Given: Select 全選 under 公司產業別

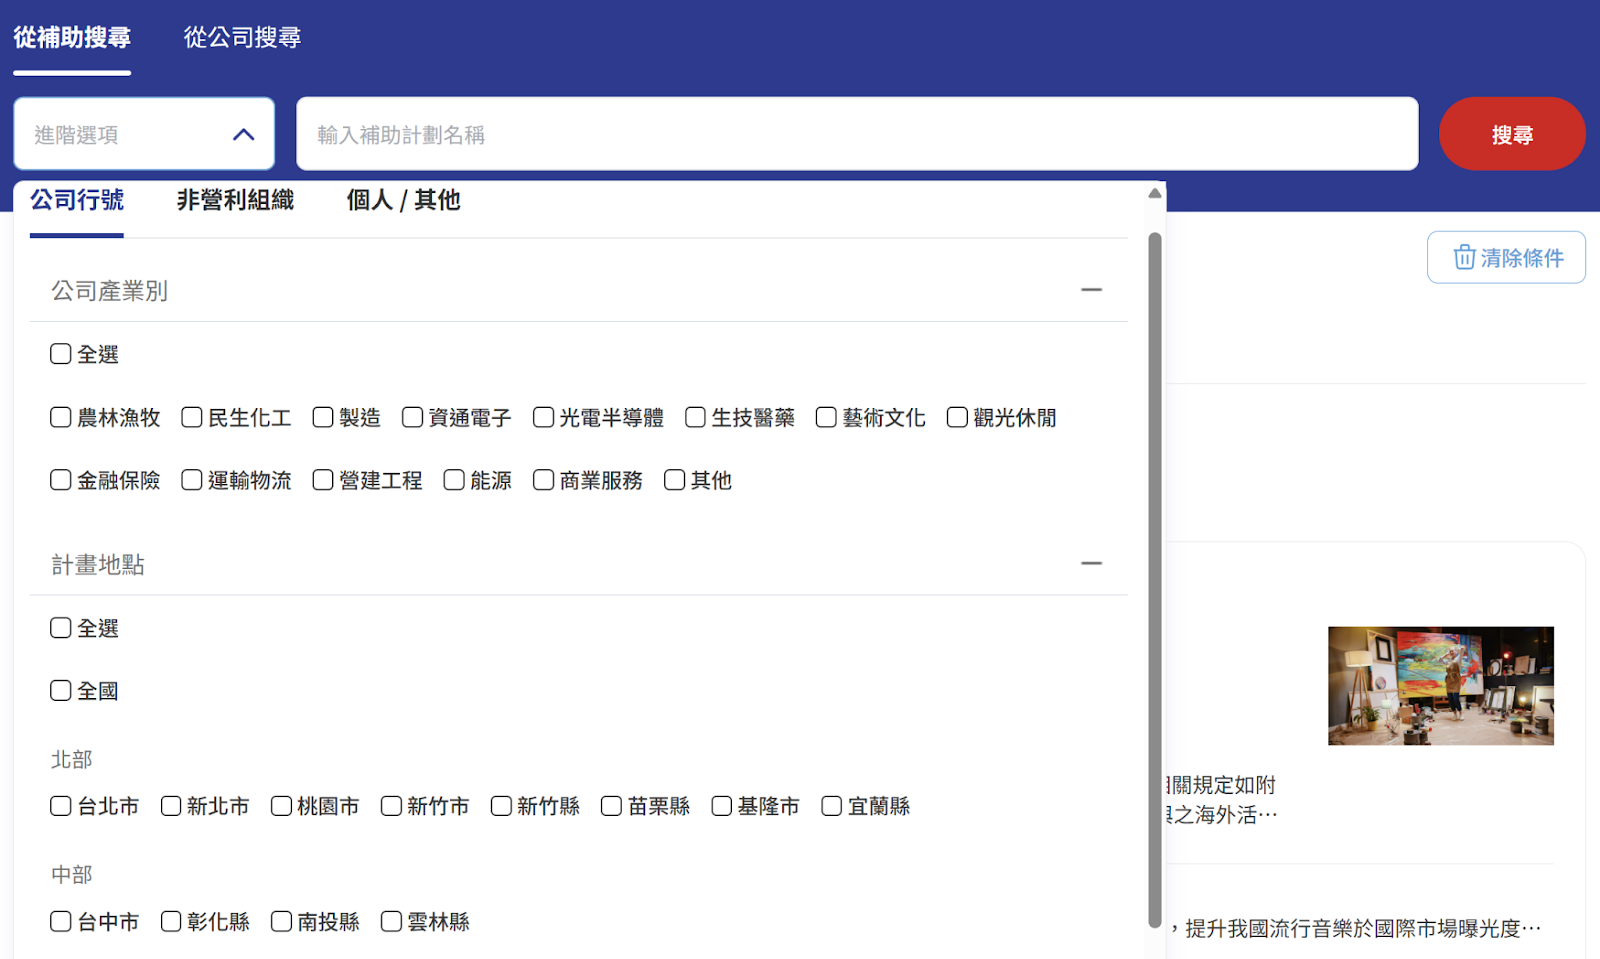Looking at the screenshot, I should coord(61,354).
